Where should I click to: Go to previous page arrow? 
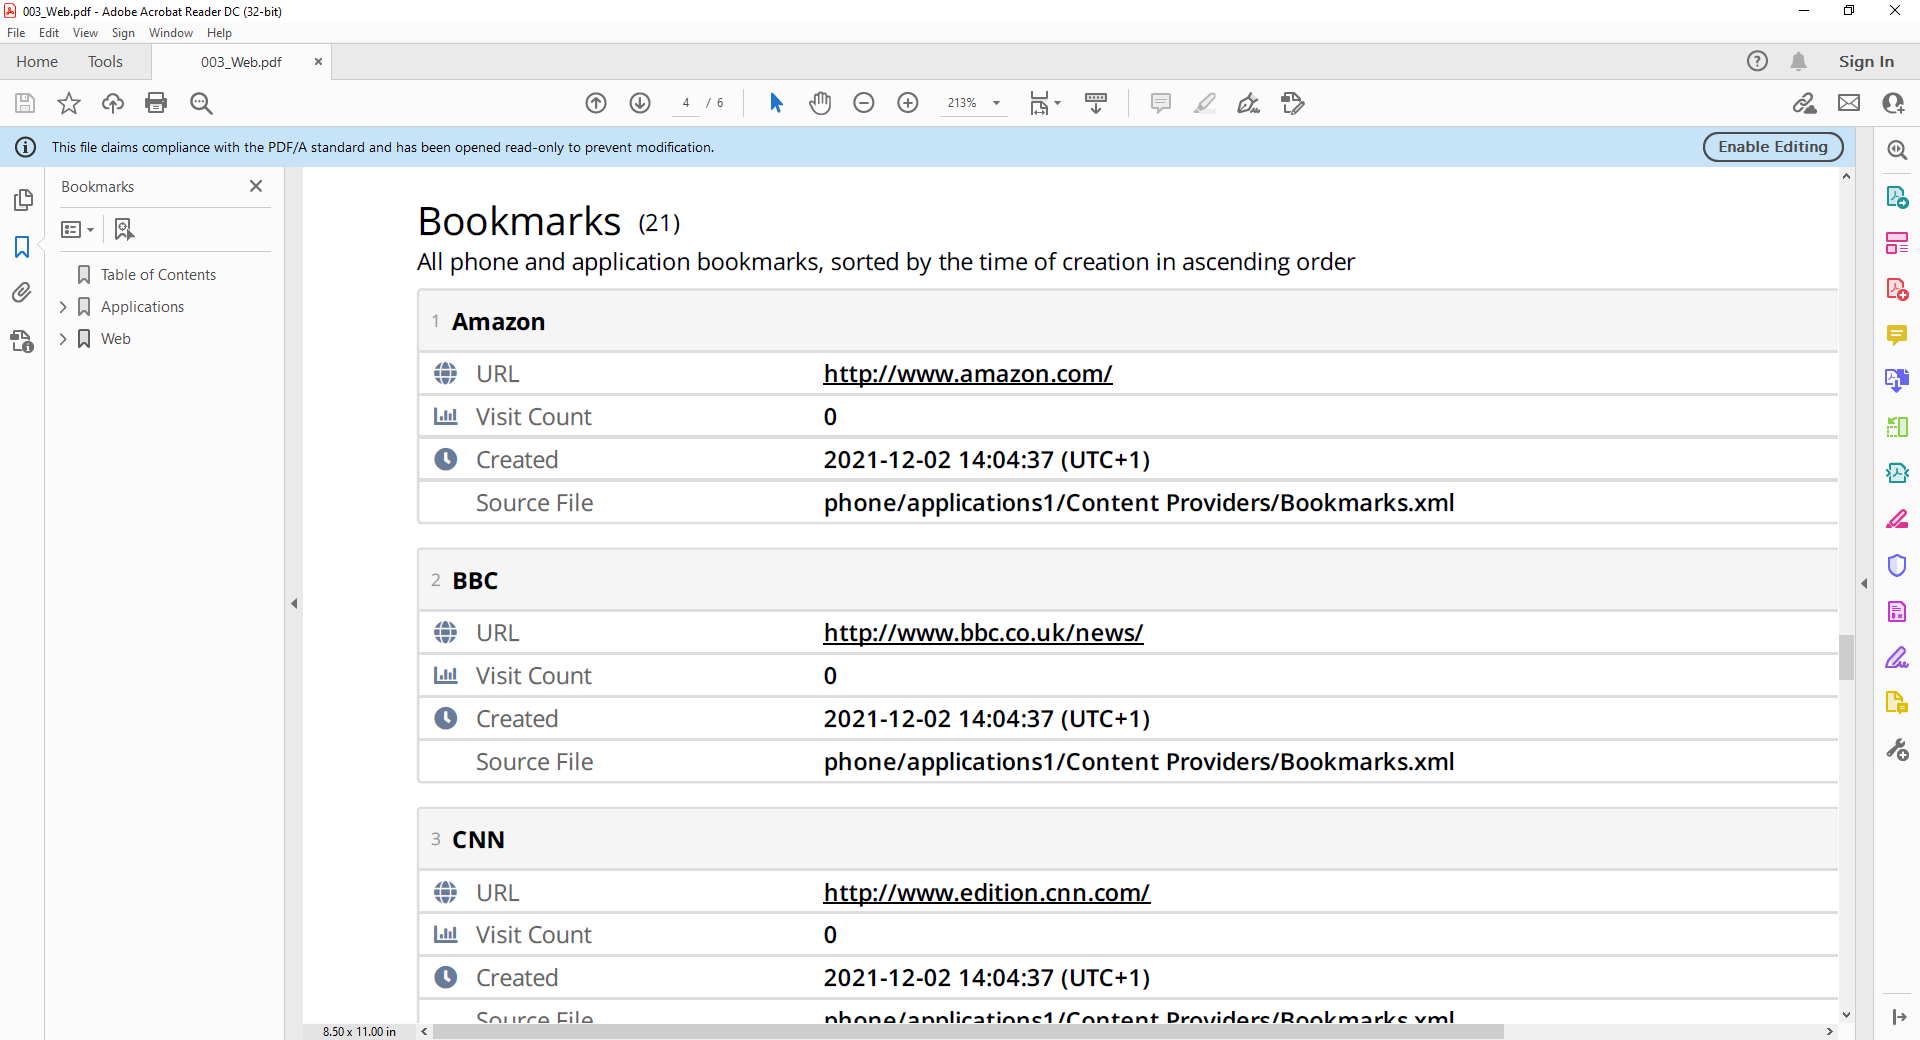point(596,103)
